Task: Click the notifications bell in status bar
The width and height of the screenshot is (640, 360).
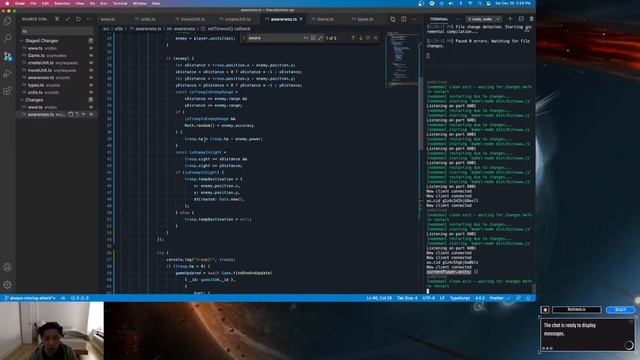Action: click(x=529, y=298)
